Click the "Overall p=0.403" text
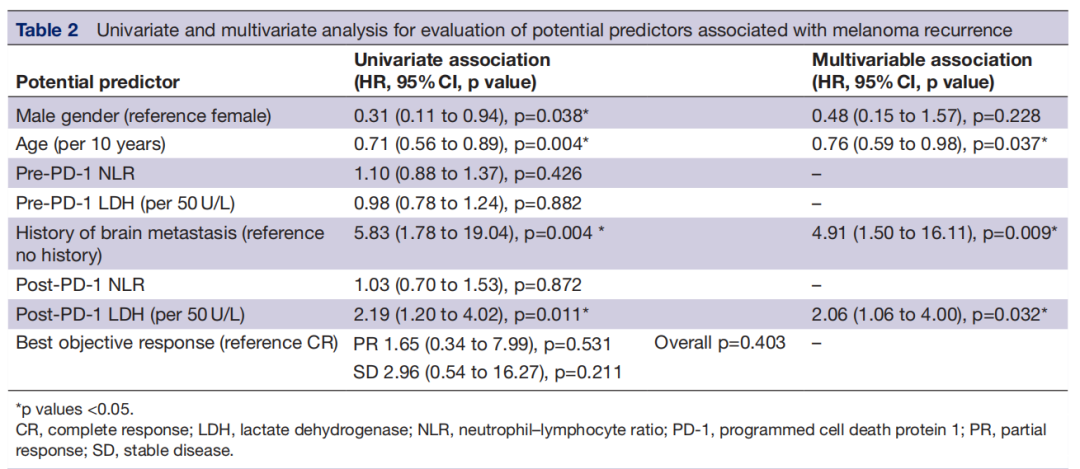Viewport: 1080px width, 469px height. (720, 344)
